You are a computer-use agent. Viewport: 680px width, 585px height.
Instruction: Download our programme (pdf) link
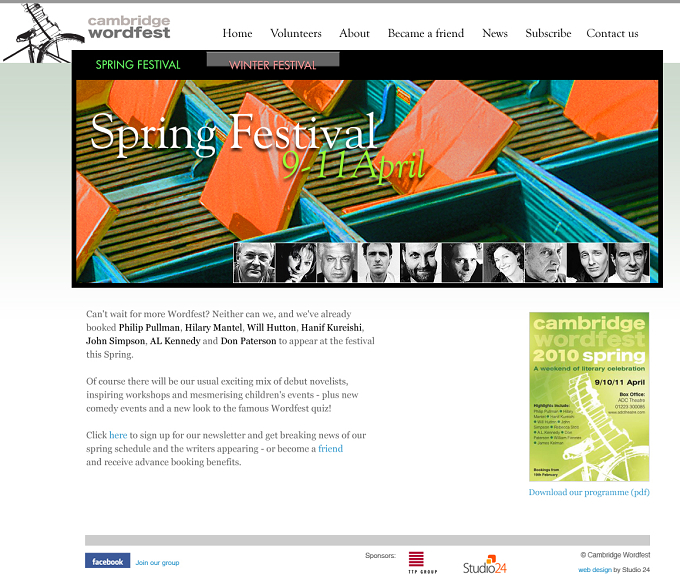[x=589, y=492]
